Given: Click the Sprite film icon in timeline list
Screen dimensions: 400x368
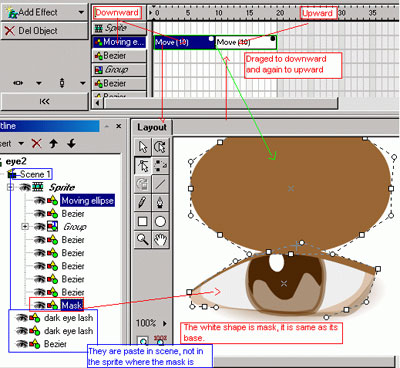Looking at the screenshot, I should coord(98,28).
